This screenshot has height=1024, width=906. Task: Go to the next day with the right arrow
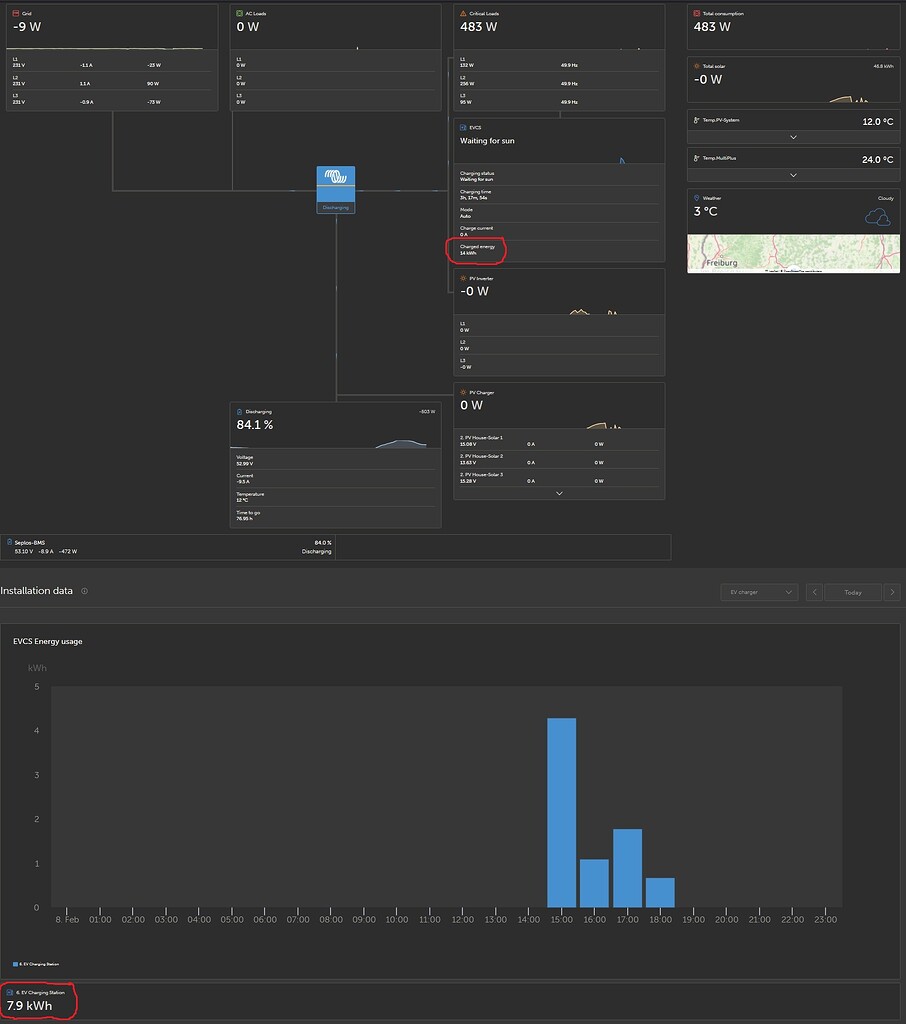click(893, 592)
